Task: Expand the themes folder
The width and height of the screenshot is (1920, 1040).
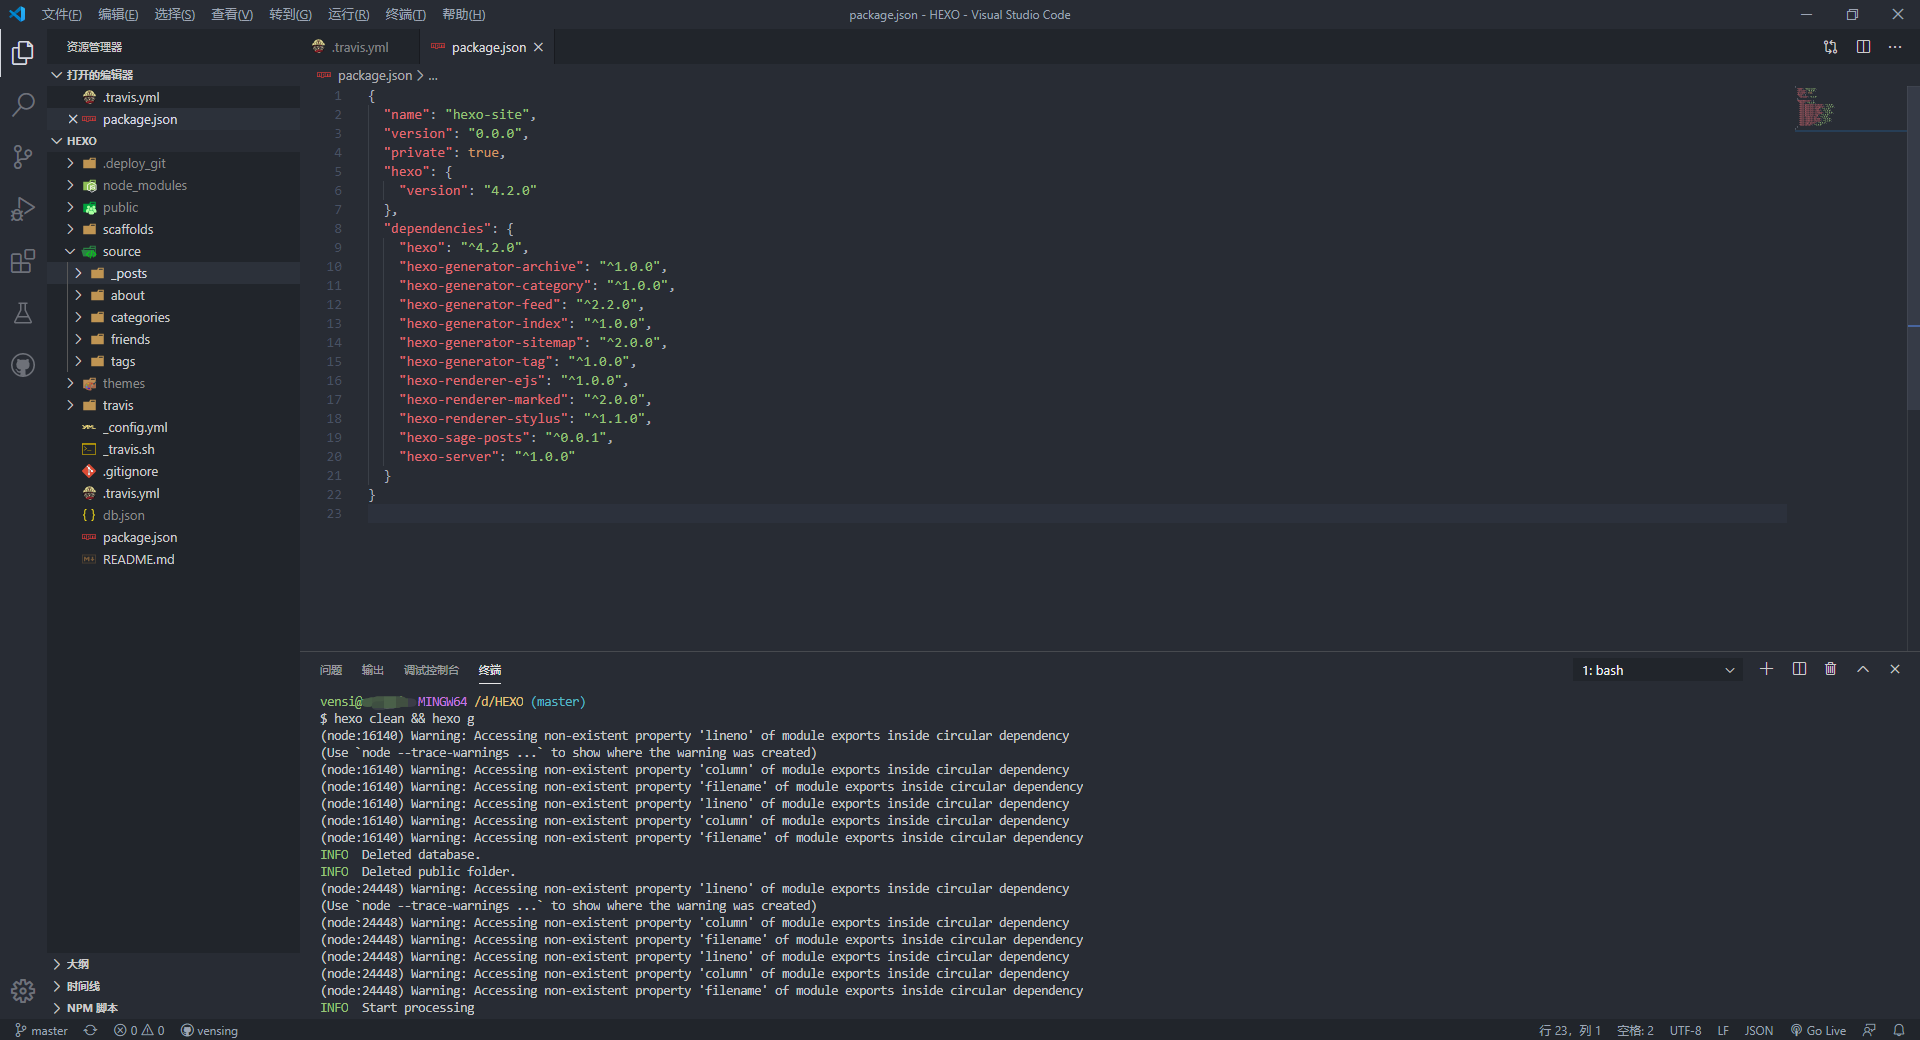Action: (x=174, y=383)
